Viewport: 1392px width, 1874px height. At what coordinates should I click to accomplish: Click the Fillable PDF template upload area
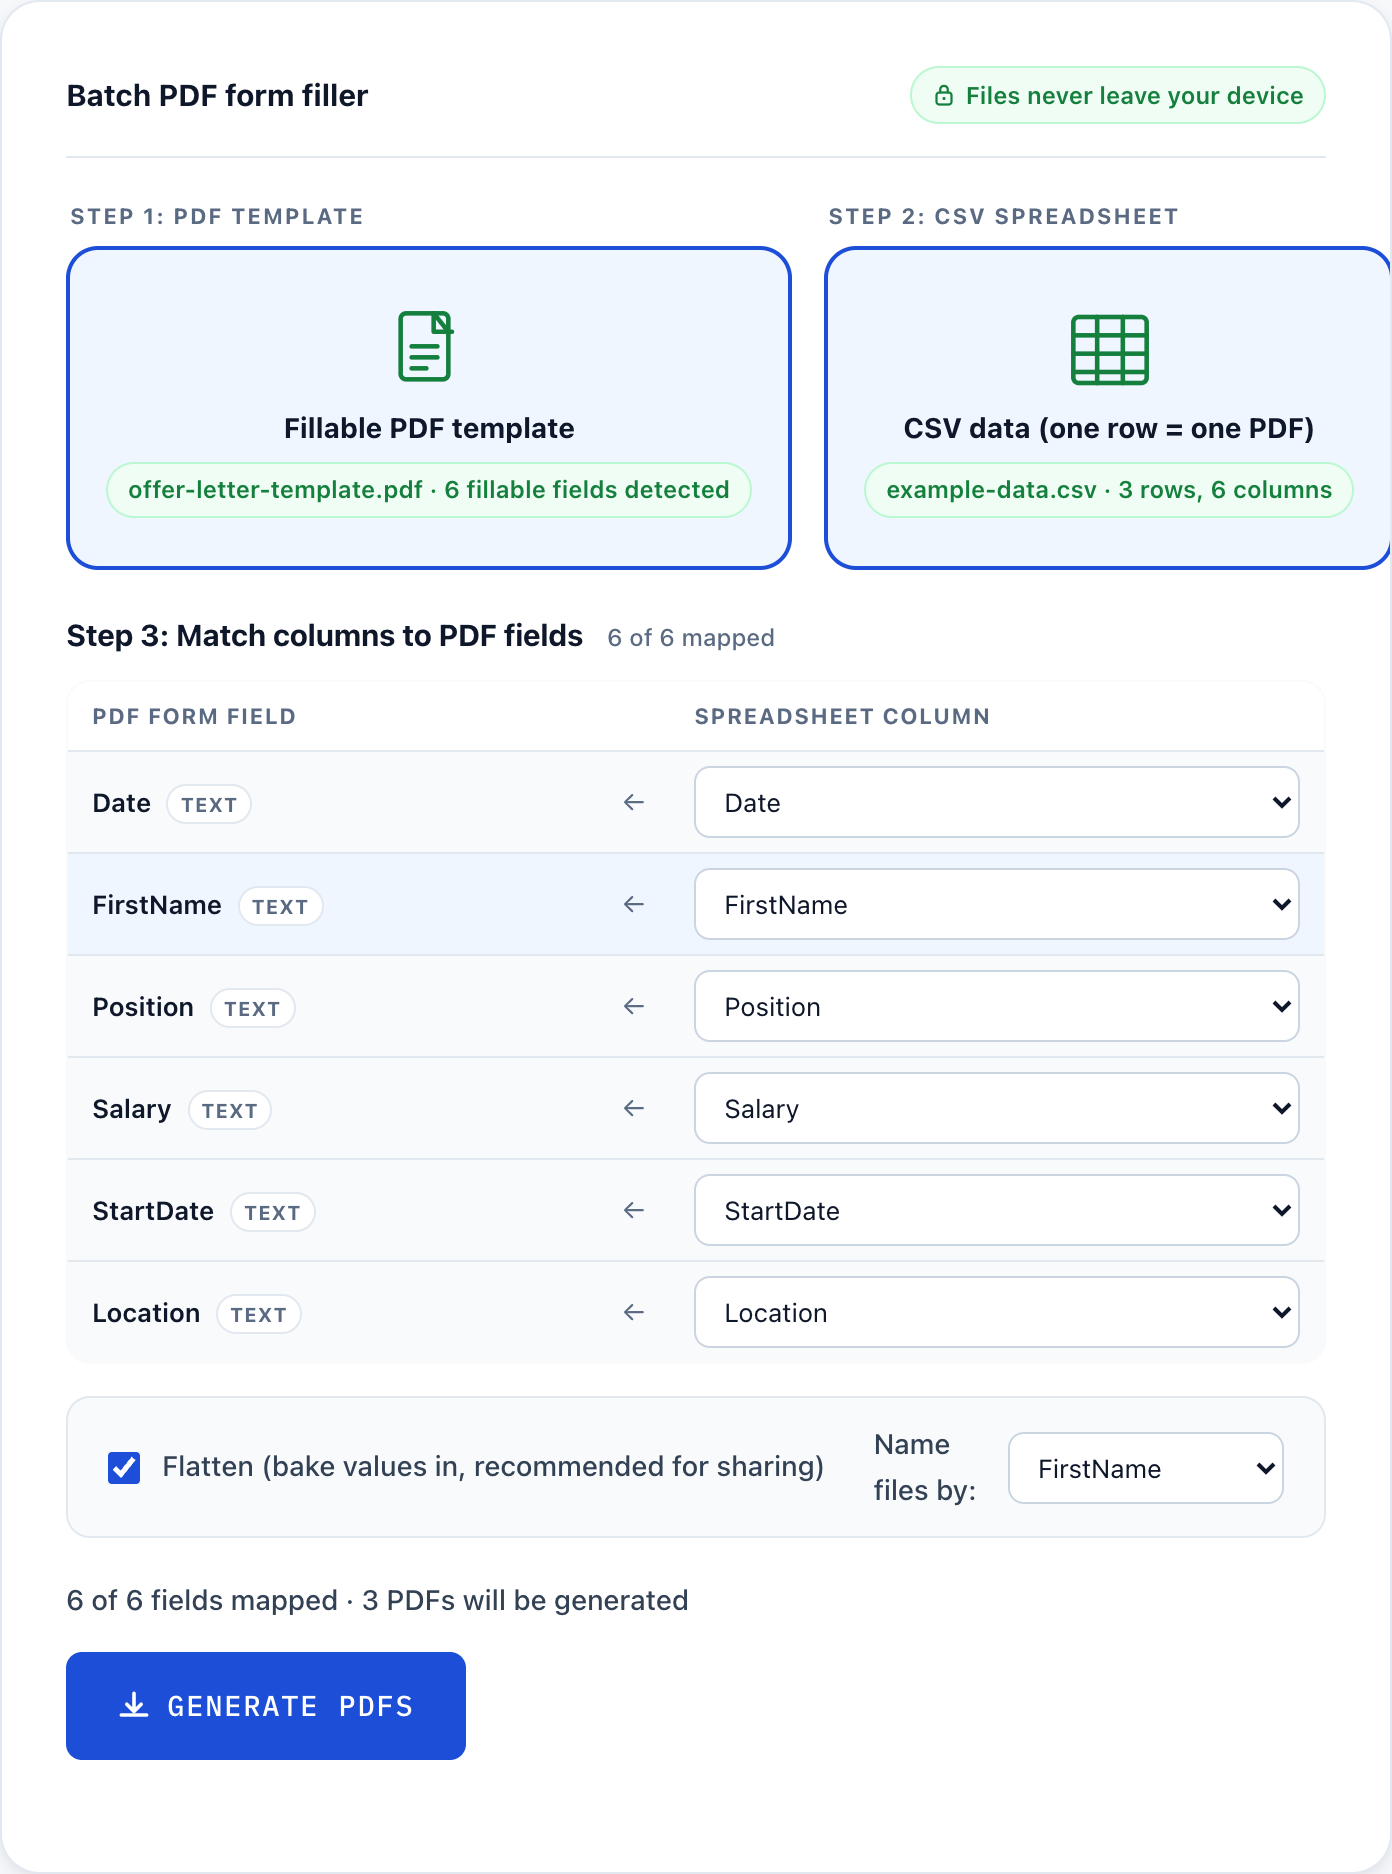tap(429, 408)
